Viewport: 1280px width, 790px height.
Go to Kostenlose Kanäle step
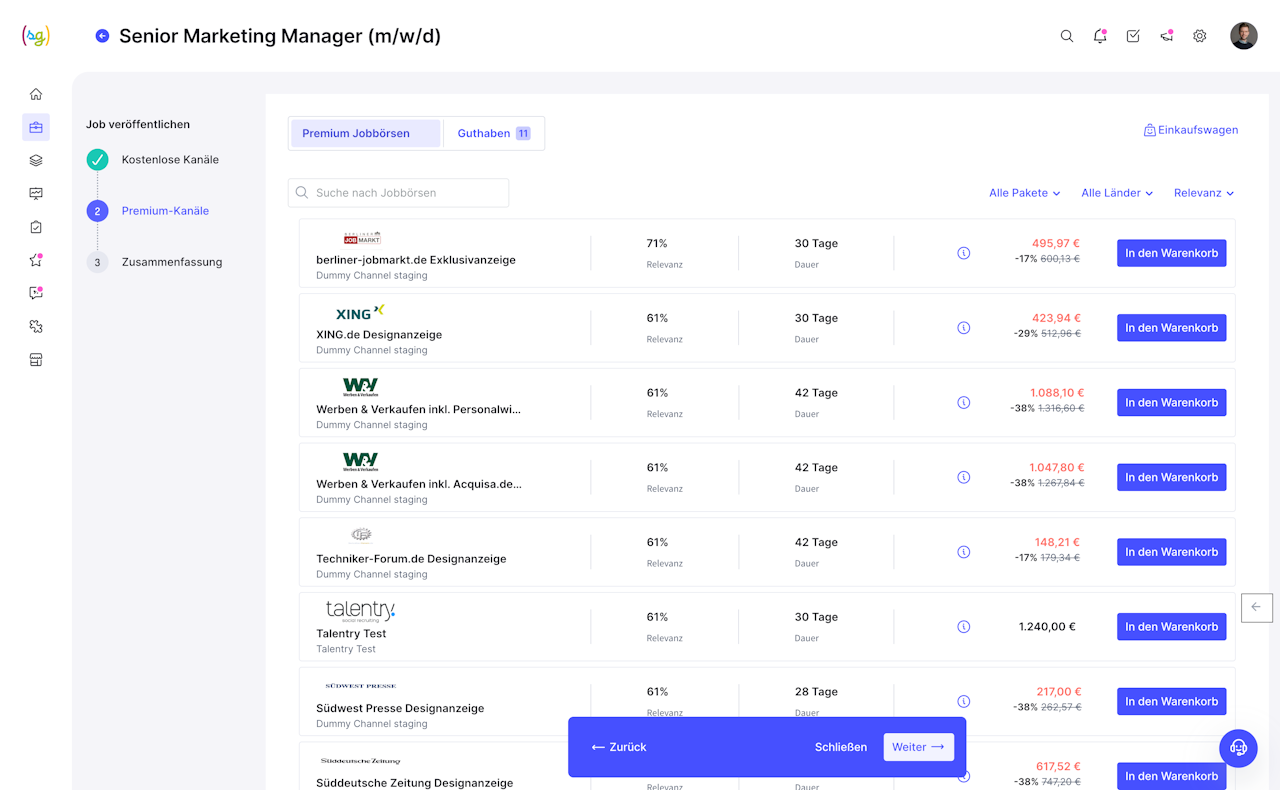click(x=170, y=160)
